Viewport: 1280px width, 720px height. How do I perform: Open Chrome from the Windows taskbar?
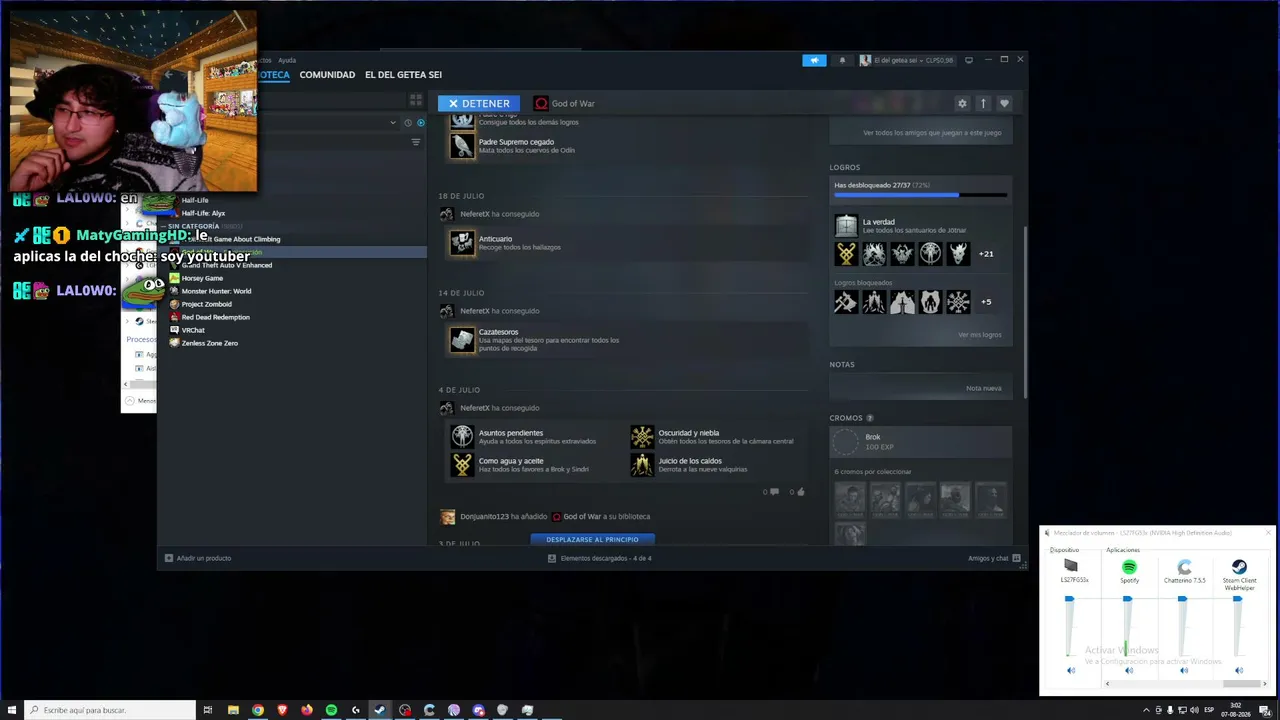258,710
